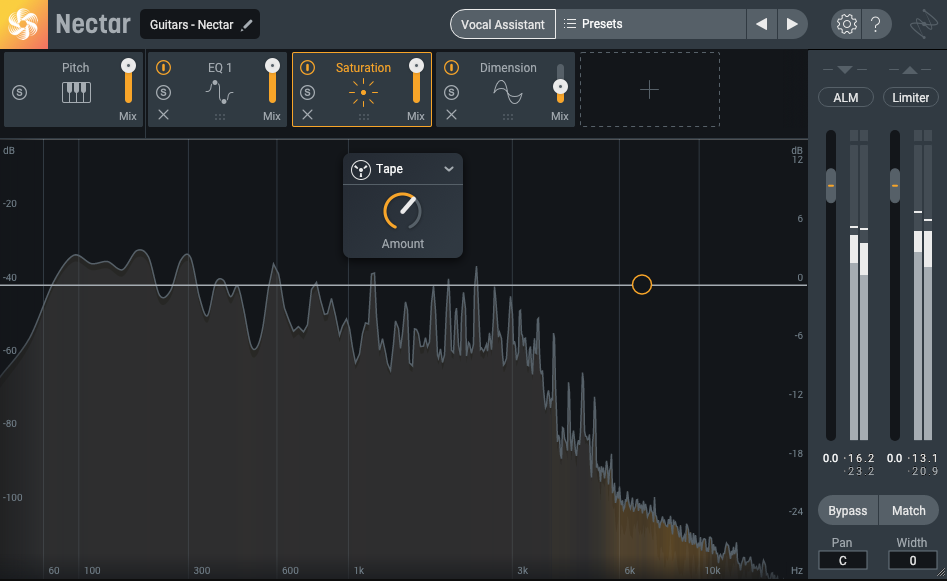Remove the Saturation module
The width and height of the screenshot is (947, 581).
coord(307,115)
